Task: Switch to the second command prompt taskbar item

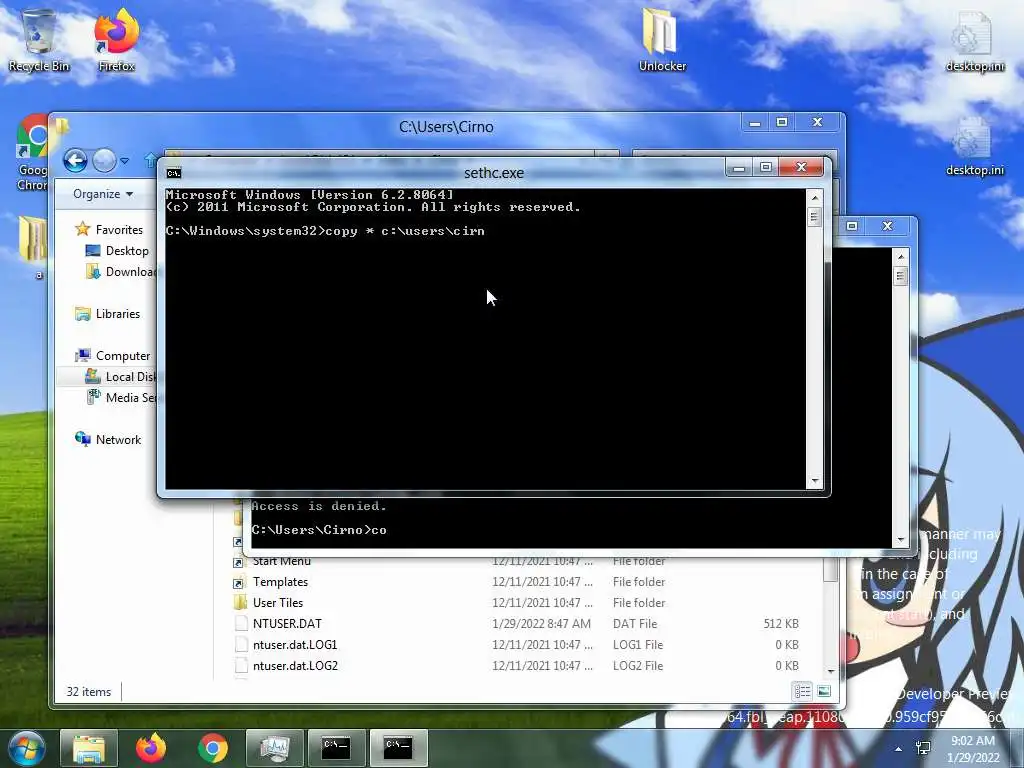Action: coord(398,748)
